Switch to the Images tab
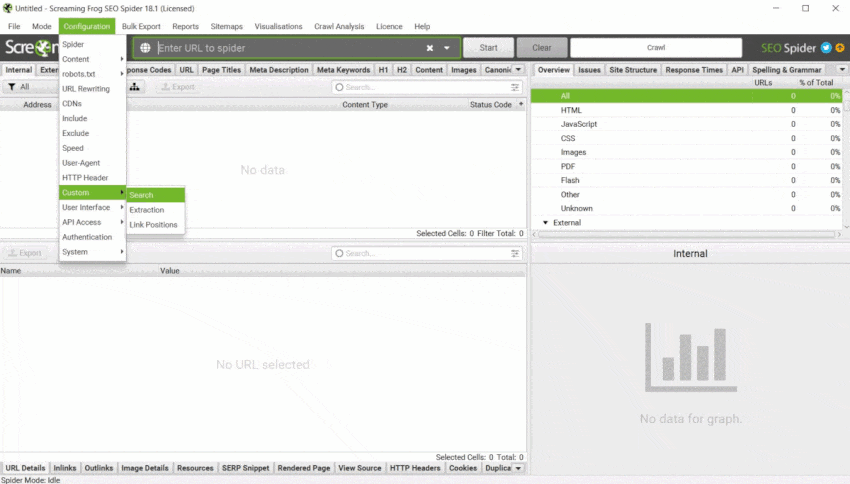 pos(463,70)
